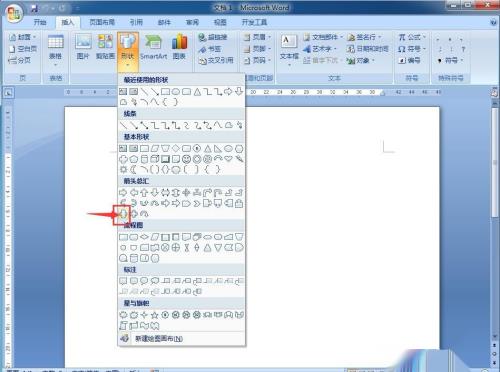This screenshot has width=500, height=372.
Task: Switch to the 引用 References tab
Action: (136, 22)
